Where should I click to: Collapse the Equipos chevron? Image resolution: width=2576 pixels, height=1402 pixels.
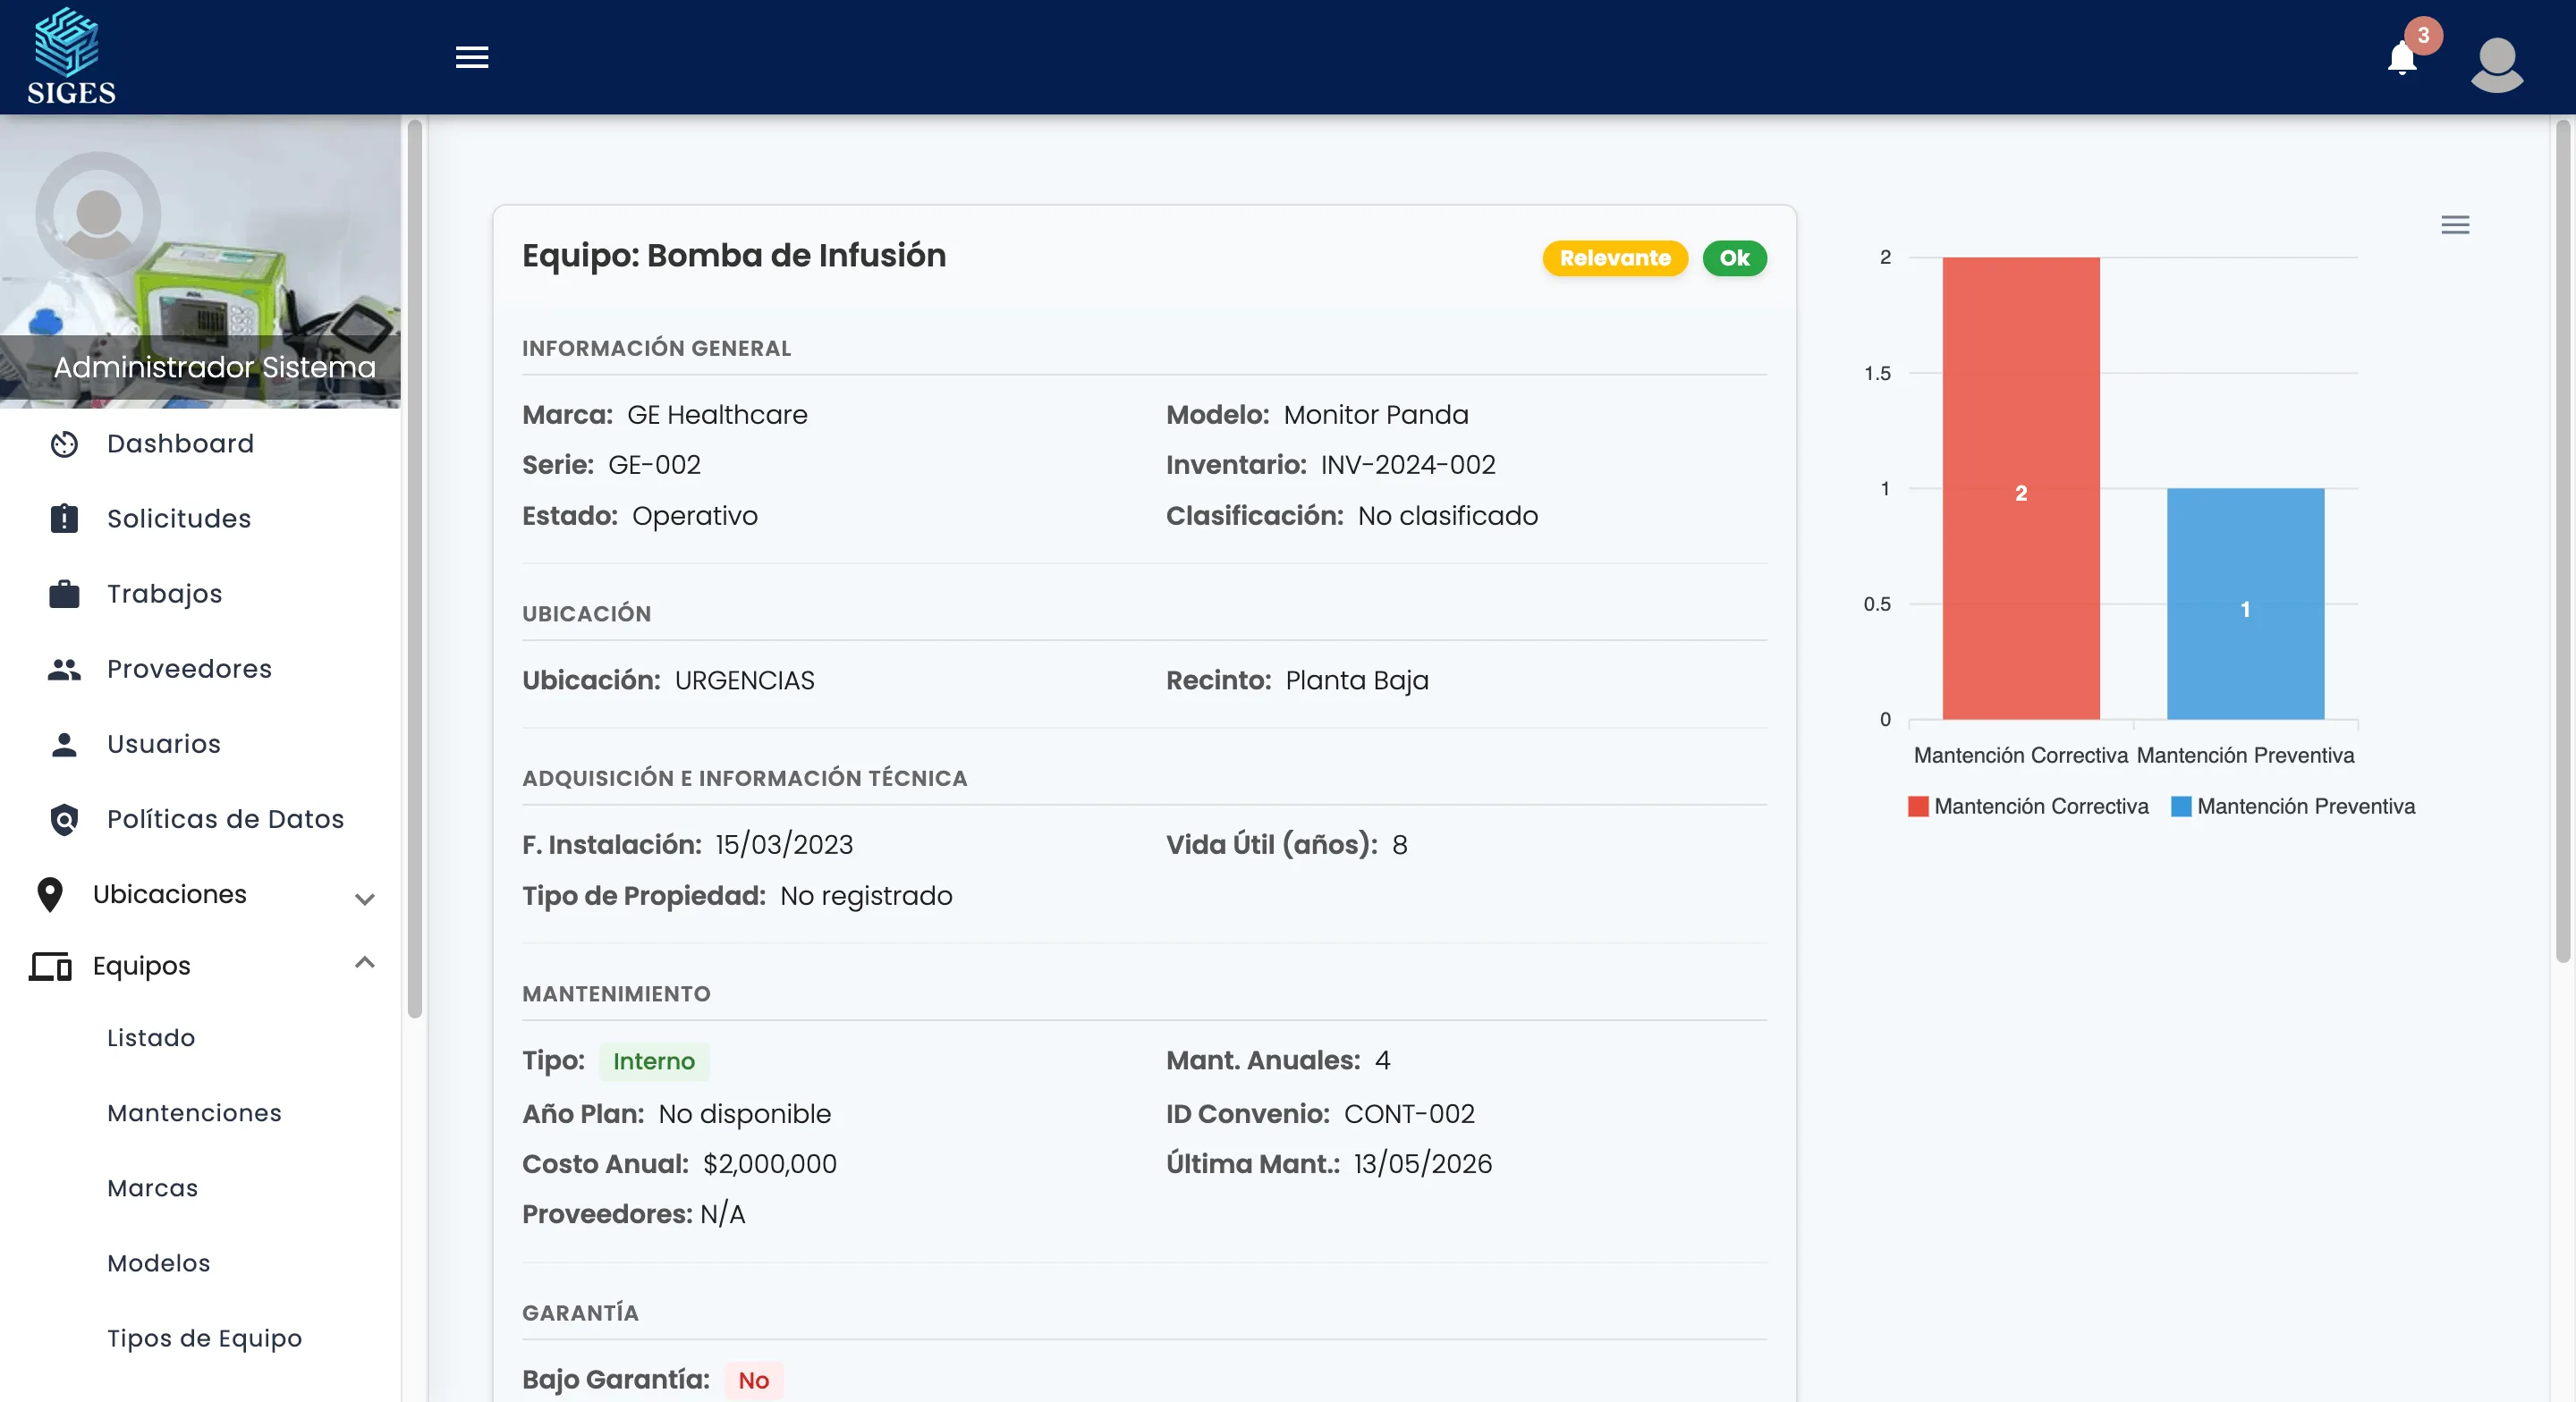[x=365, y=963]
